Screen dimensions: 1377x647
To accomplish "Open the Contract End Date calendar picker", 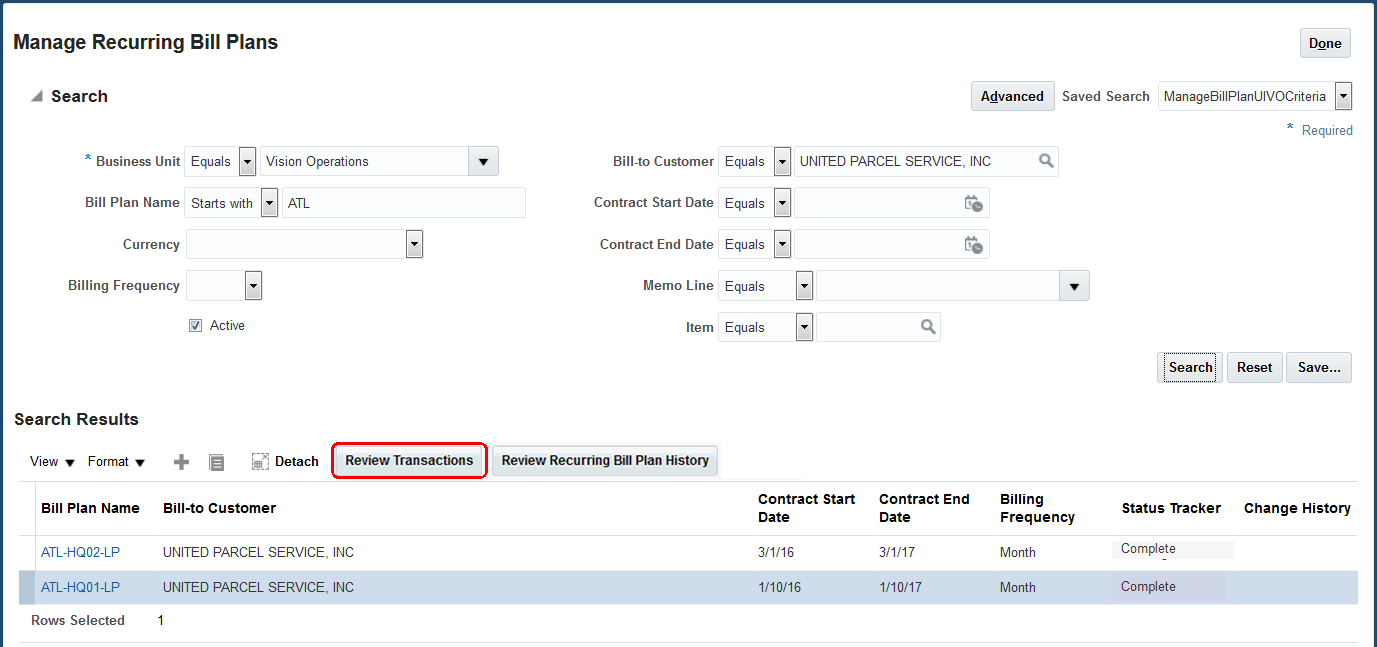I will pyautogui.click(x=973, y=244).
